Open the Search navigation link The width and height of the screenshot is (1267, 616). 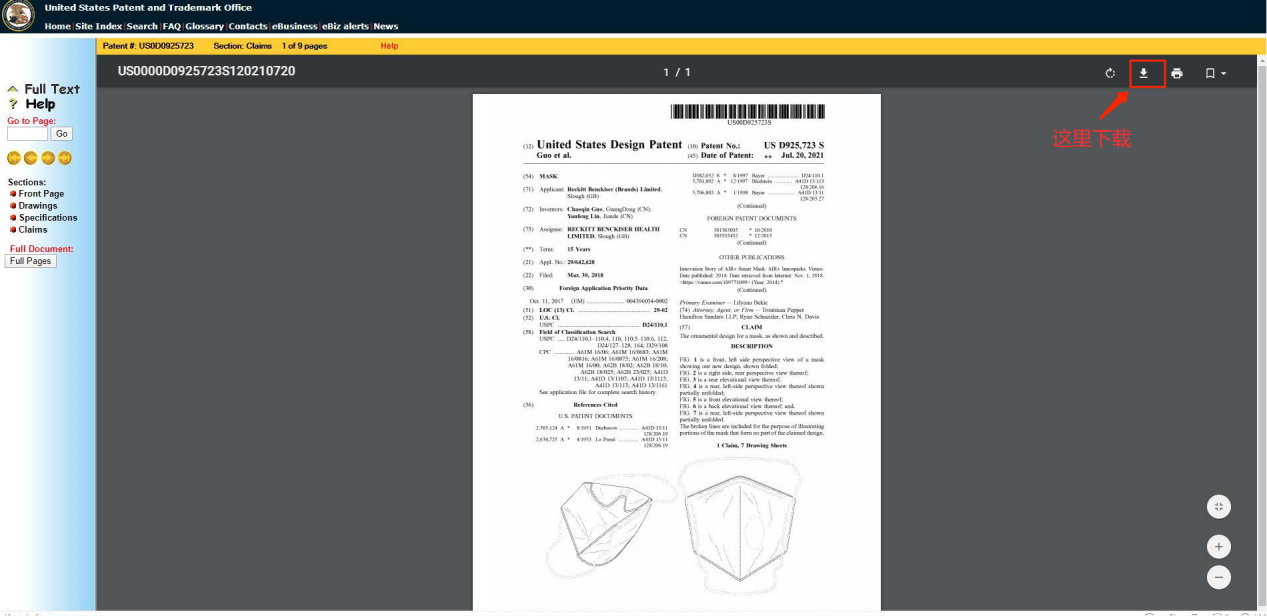tap(142, 26)
